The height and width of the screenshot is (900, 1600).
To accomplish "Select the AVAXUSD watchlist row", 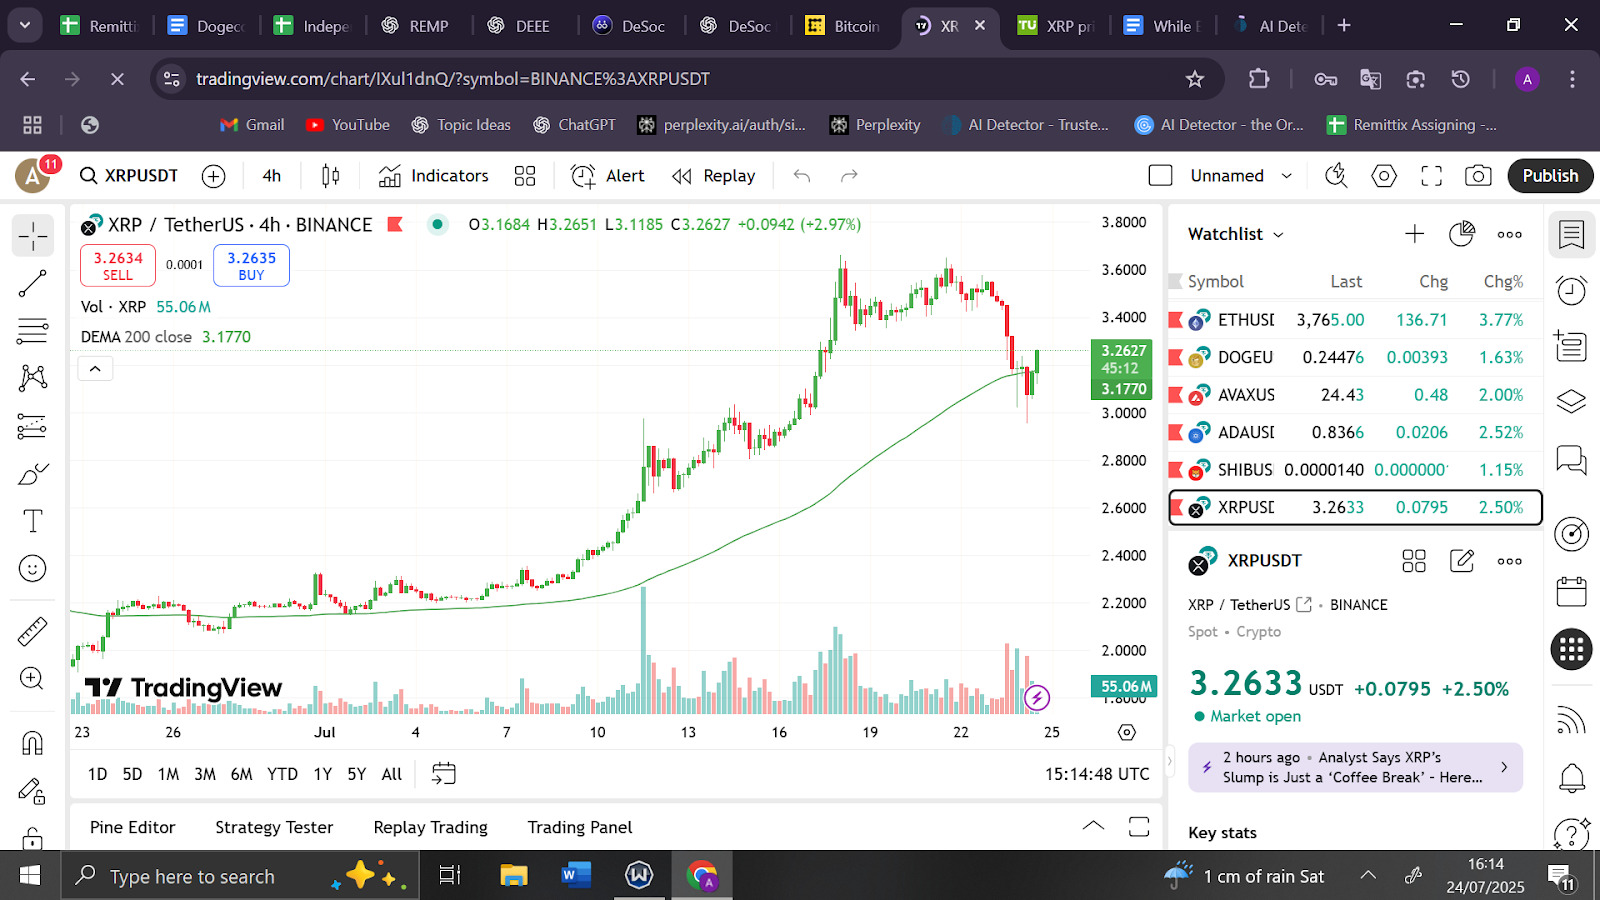I will [x=1355, y=395].
